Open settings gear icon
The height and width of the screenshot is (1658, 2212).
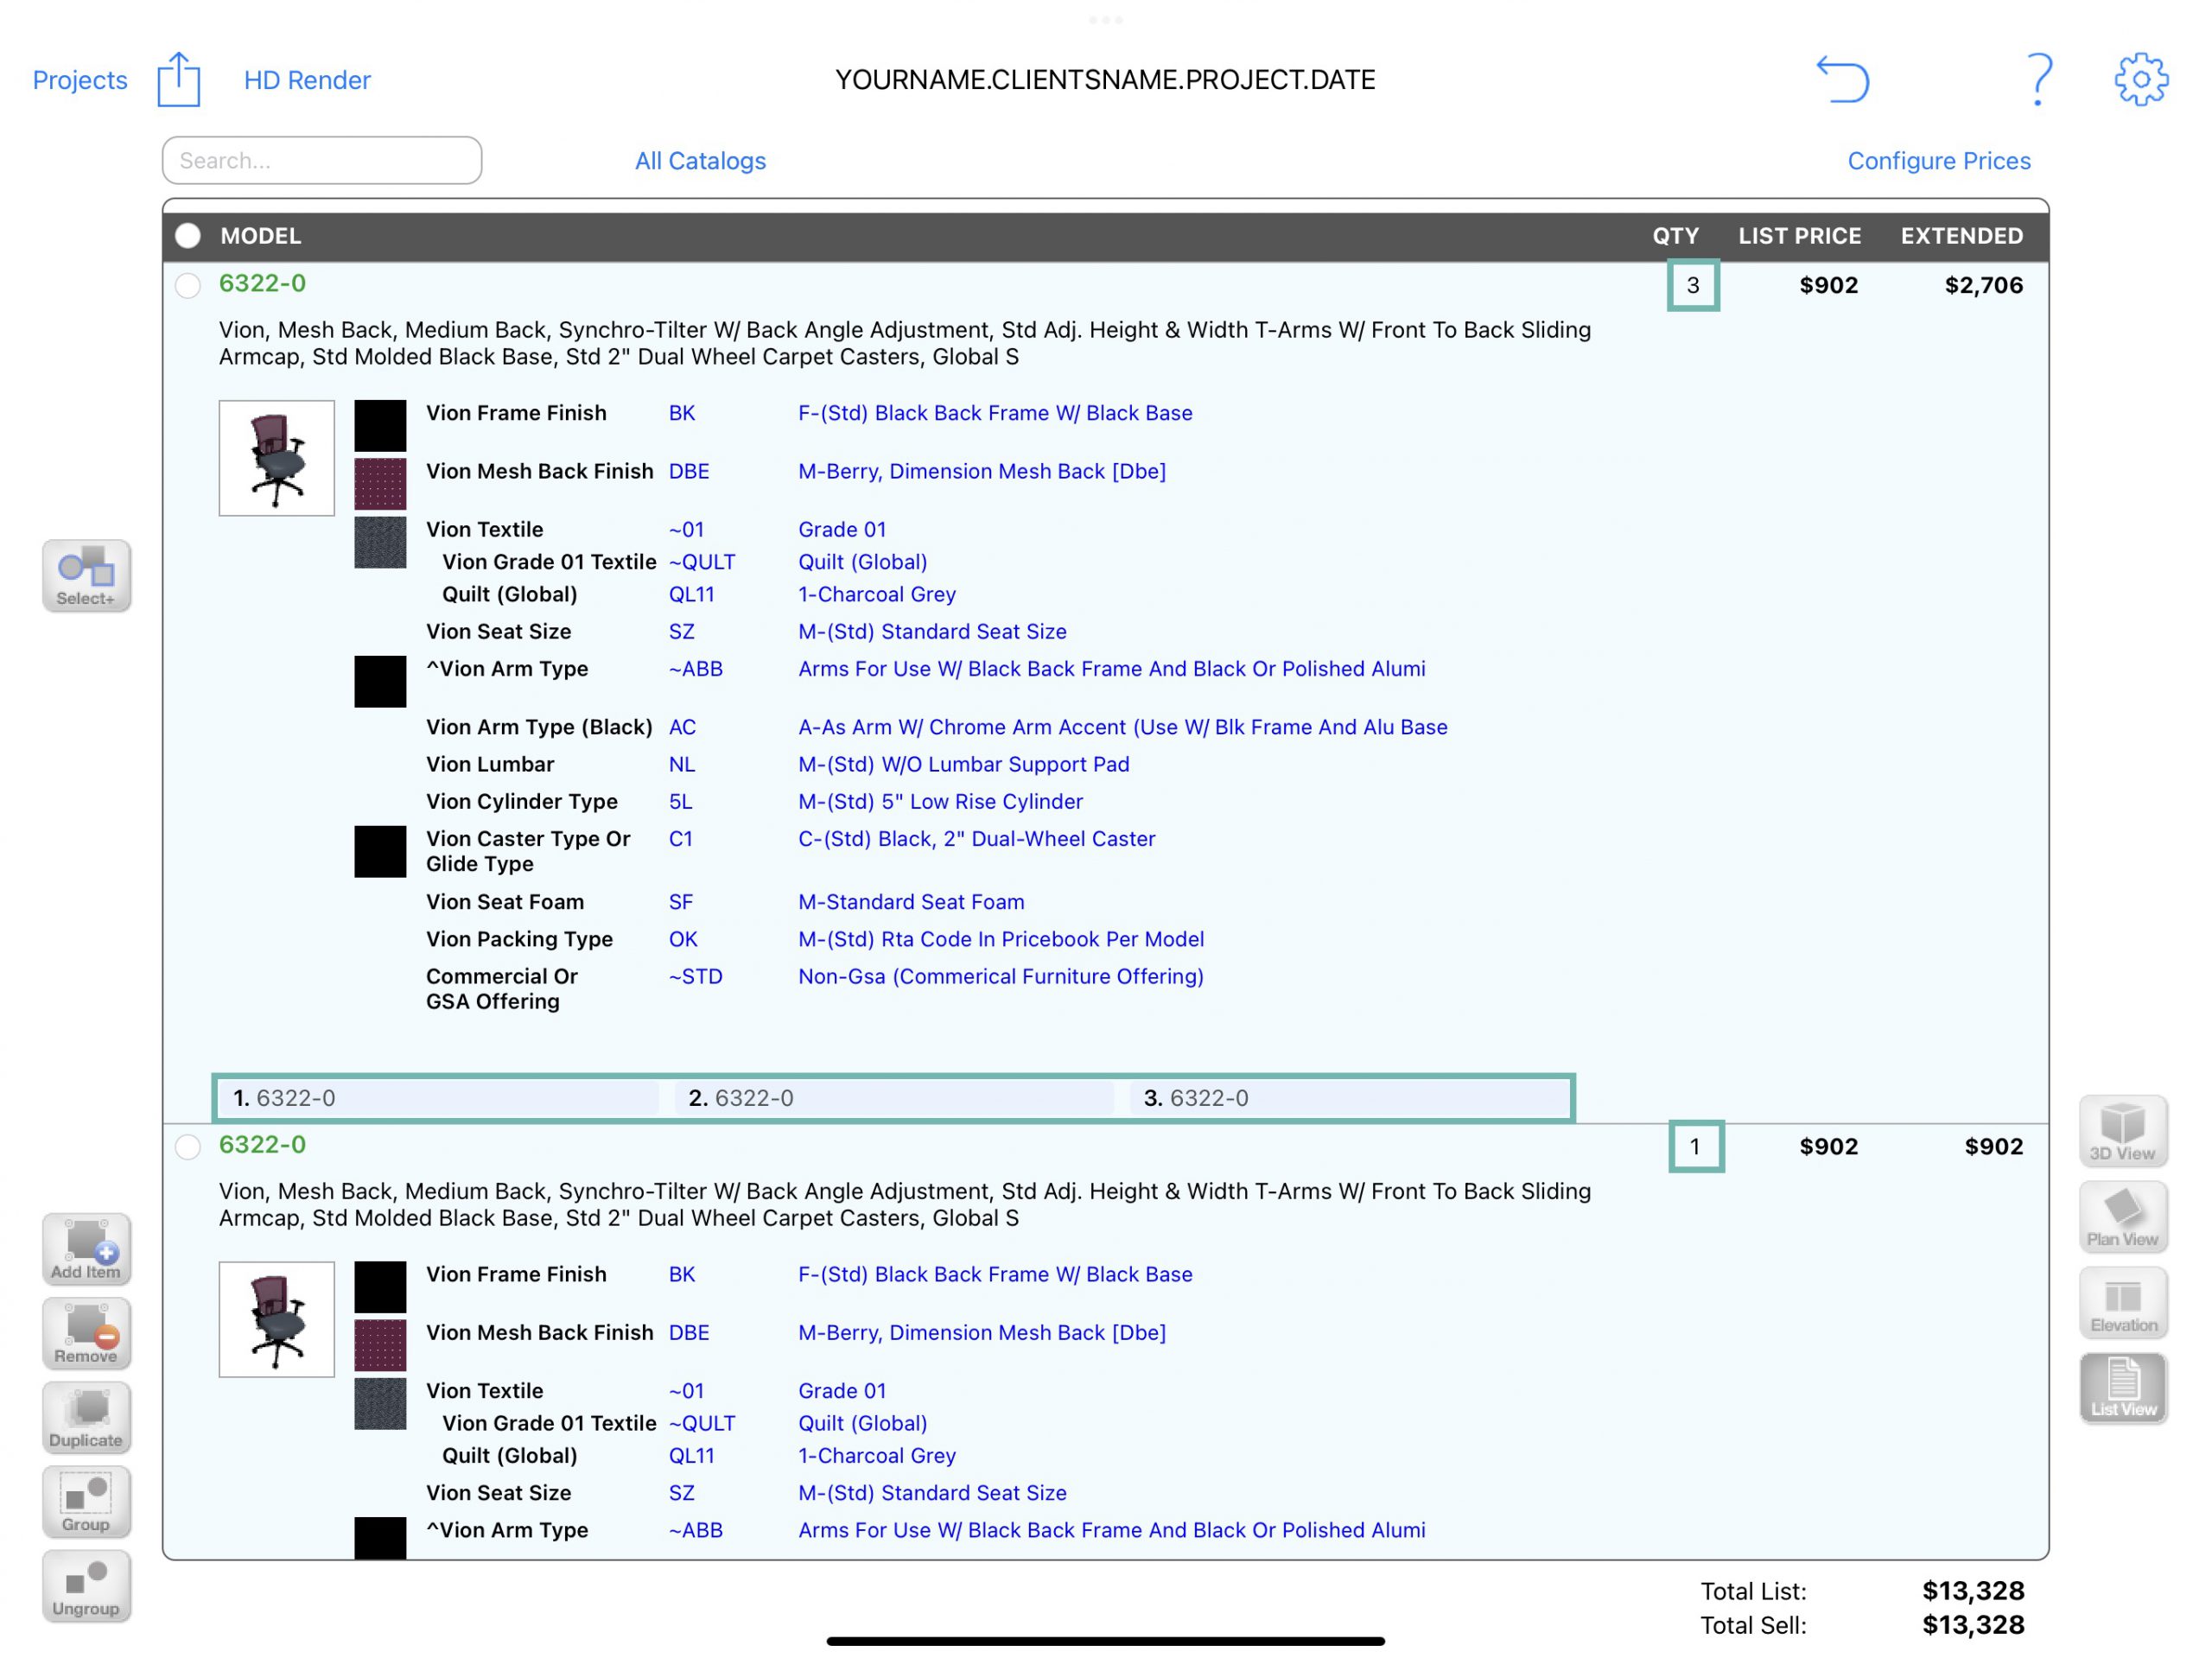click(2141, 79)
